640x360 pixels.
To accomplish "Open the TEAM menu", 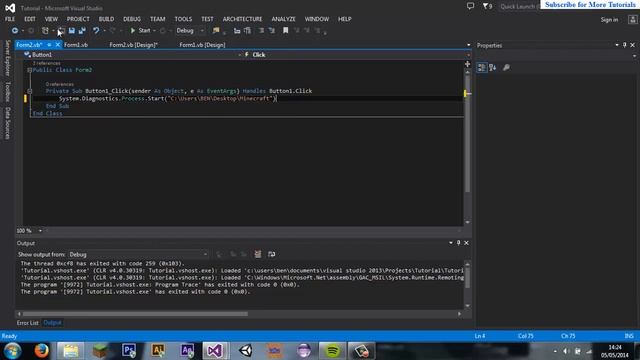I will click(x=158, y=19).
